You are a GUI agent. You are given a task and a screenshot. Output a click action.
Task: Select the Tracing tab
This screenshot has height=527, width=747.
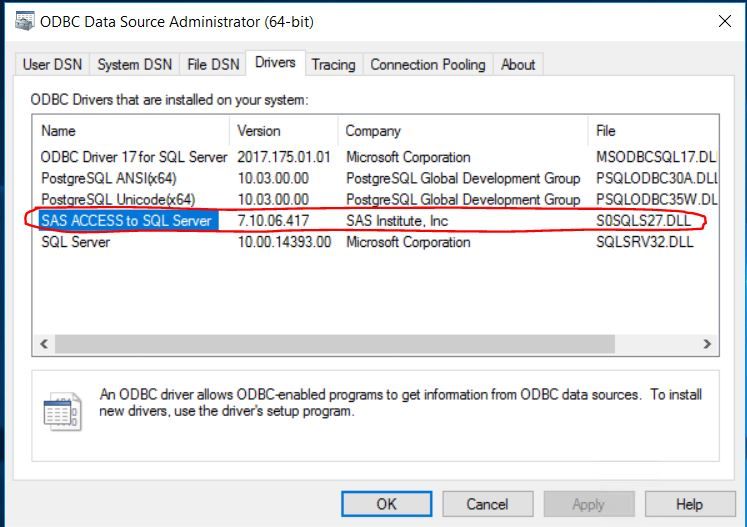pyautogui.click(x=333, y=65)
